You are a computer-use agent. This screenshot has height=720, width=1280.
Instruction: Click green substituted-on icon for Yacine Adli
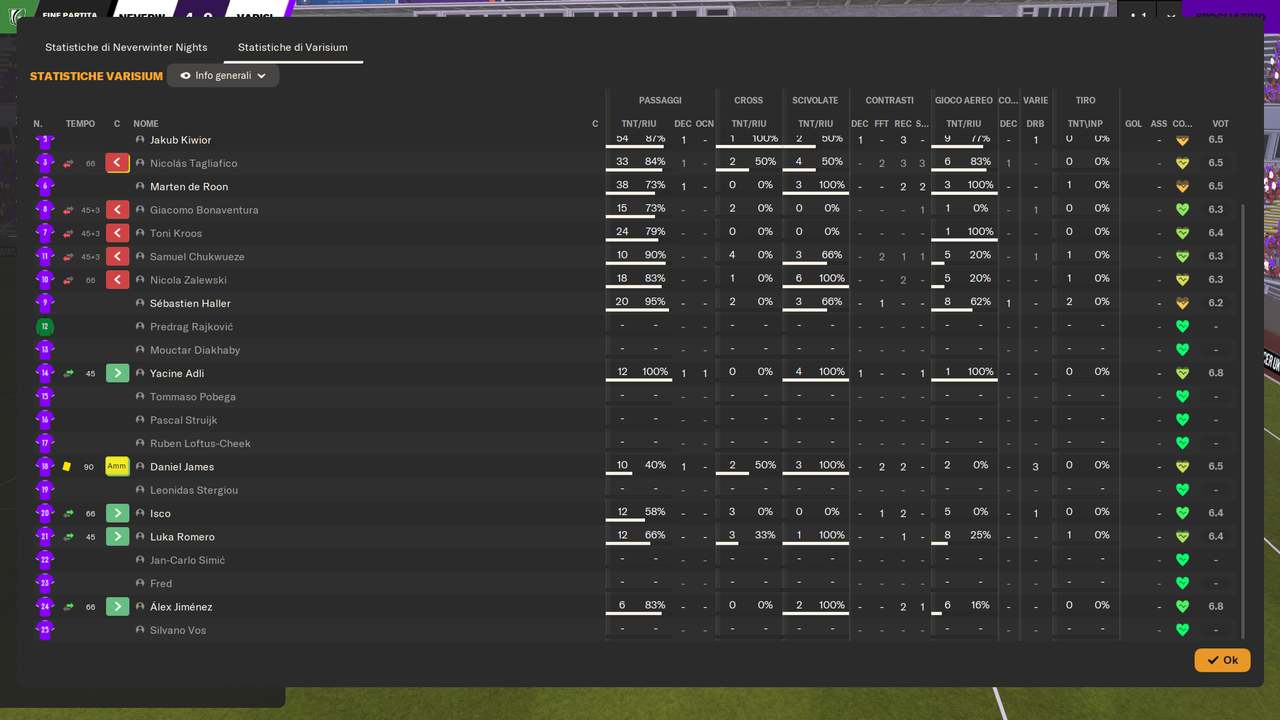pyautogui.click(x=117, y=373)
